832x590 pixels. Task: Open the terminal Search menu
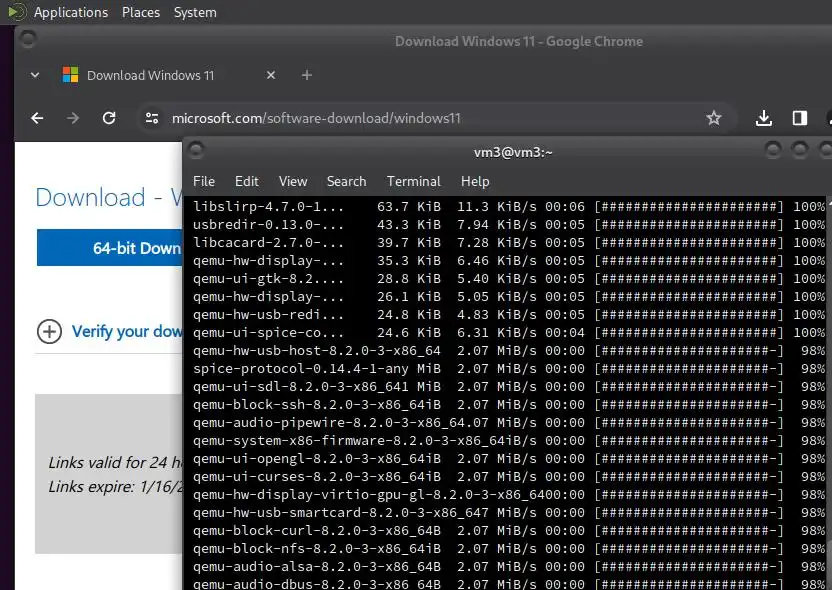tap(346, 181)
